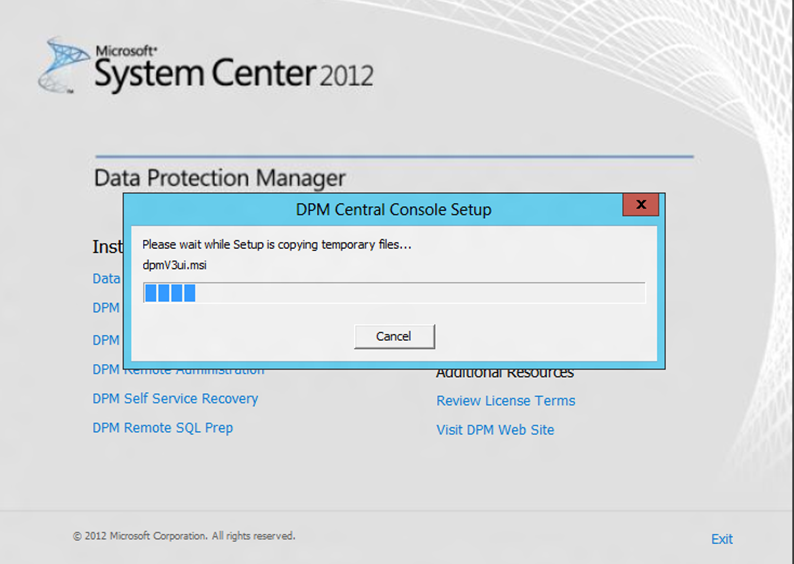Cancel the DPM Central Console Setup
The width and height of the screenshot is (794, 564).
tap(394, 336)
